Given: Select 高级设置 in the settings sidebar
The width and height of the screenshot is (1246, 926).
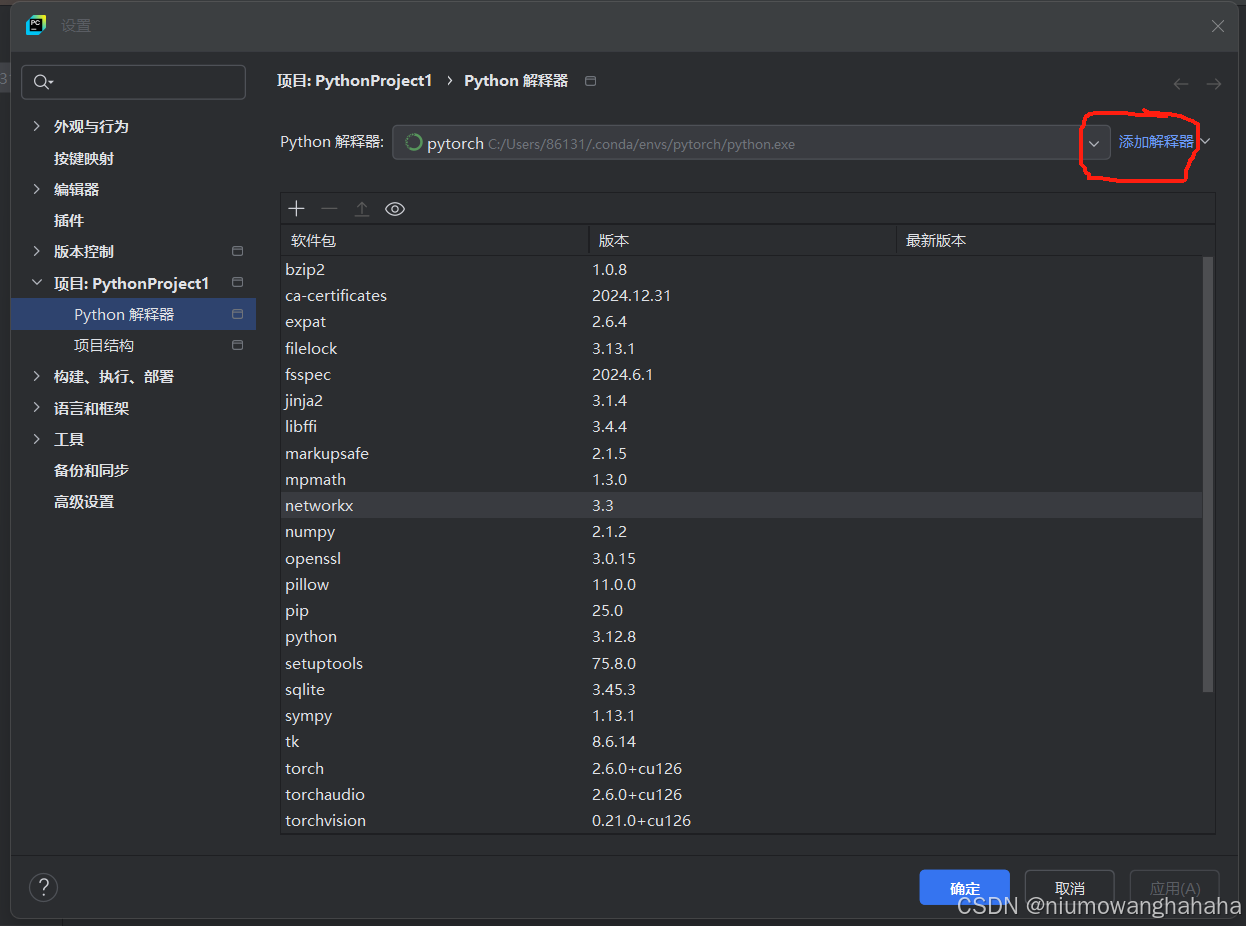Looking at the screenshot, I should [x=84, y=501].
